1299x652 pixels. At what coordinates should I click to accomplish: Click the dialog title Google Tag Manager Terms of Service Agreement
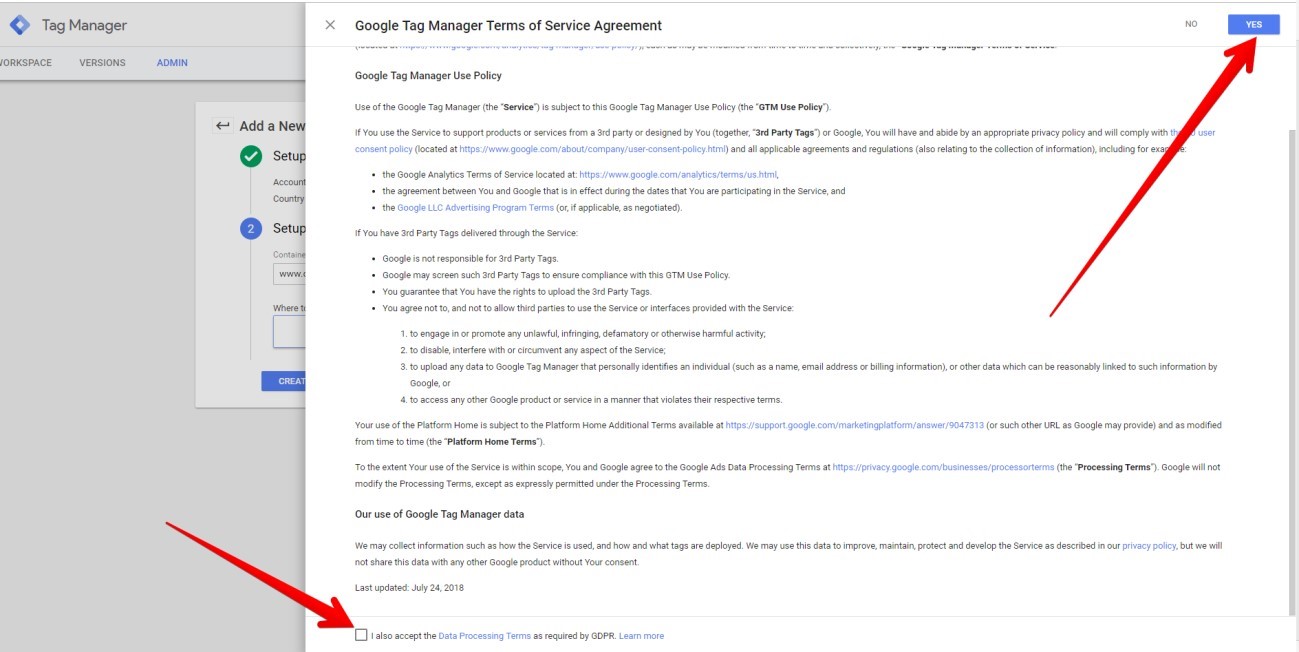(x=508, y=25)
